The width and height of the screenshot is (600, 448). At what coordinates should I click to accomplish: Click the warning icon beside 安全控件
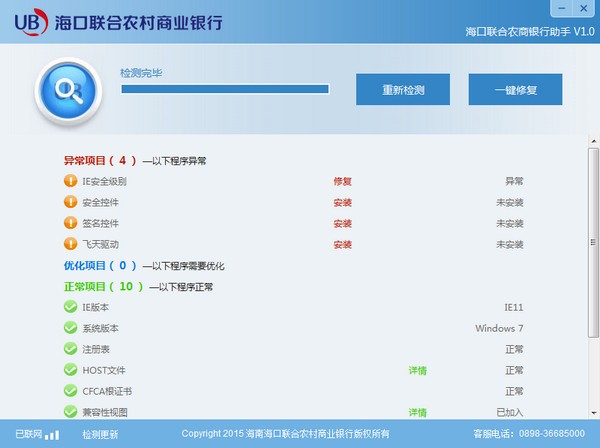70,202
